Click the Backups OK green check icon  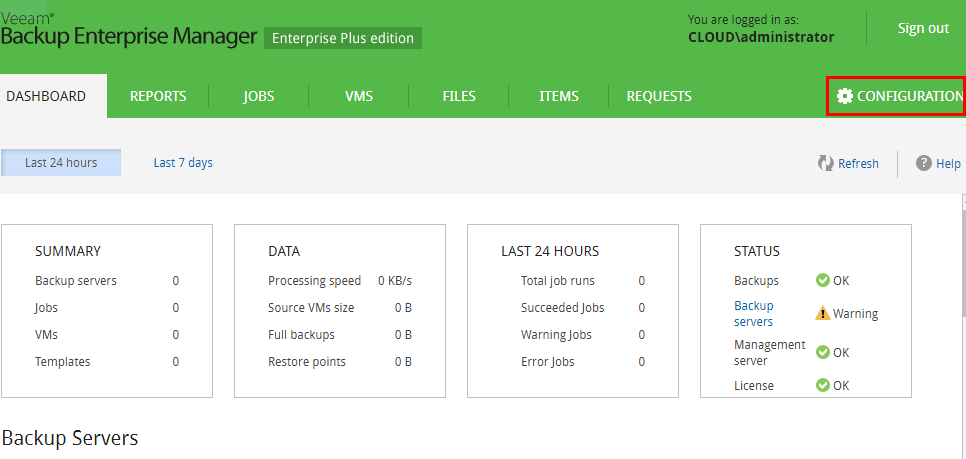click(823, 281)
